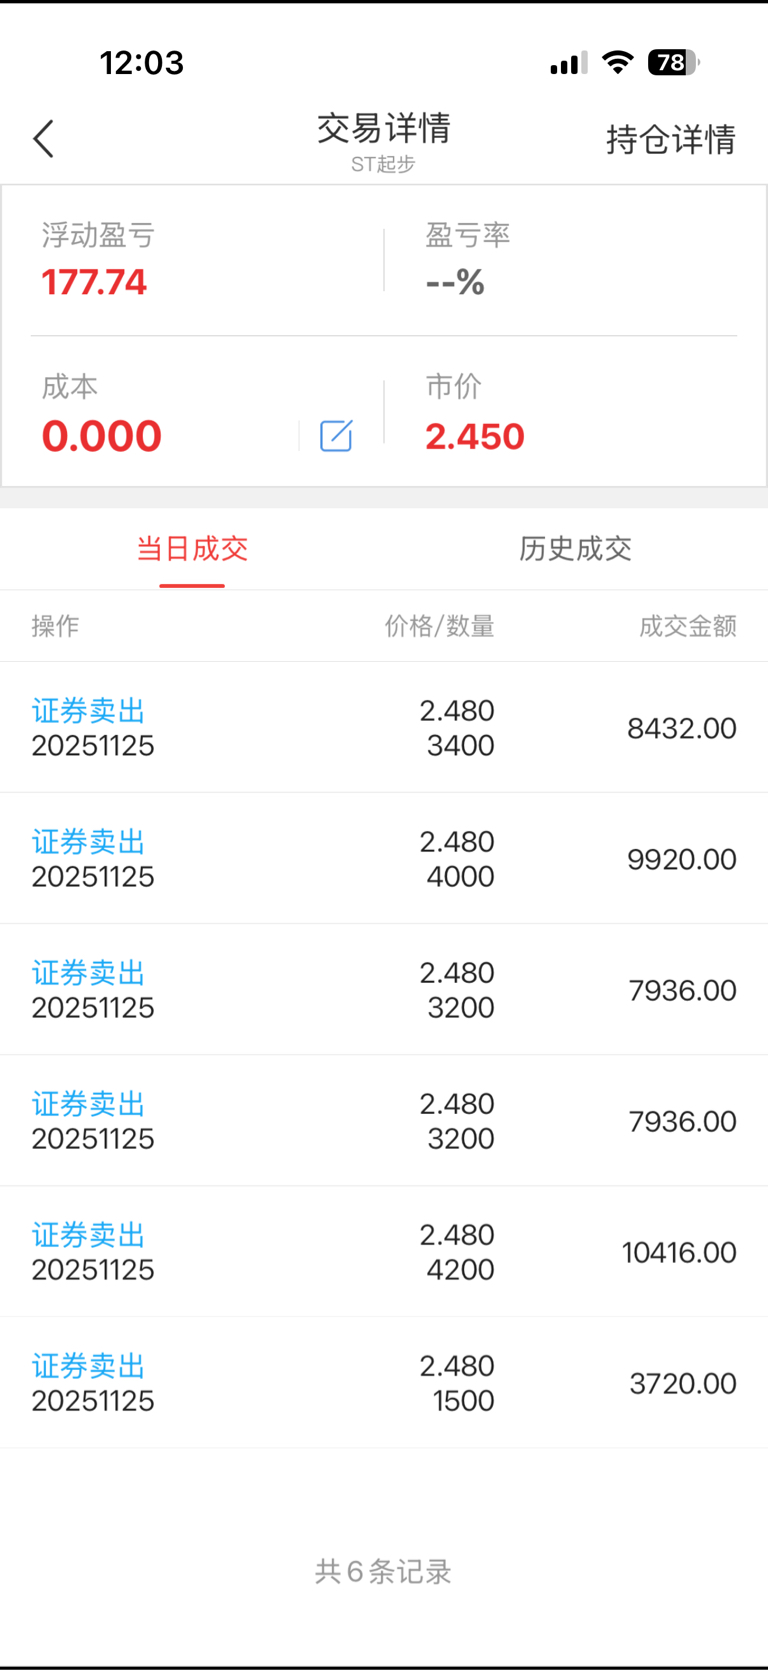Tap the 市价 value 2.450
Viewport: 768px width, 1670px height.
point(475,436)
